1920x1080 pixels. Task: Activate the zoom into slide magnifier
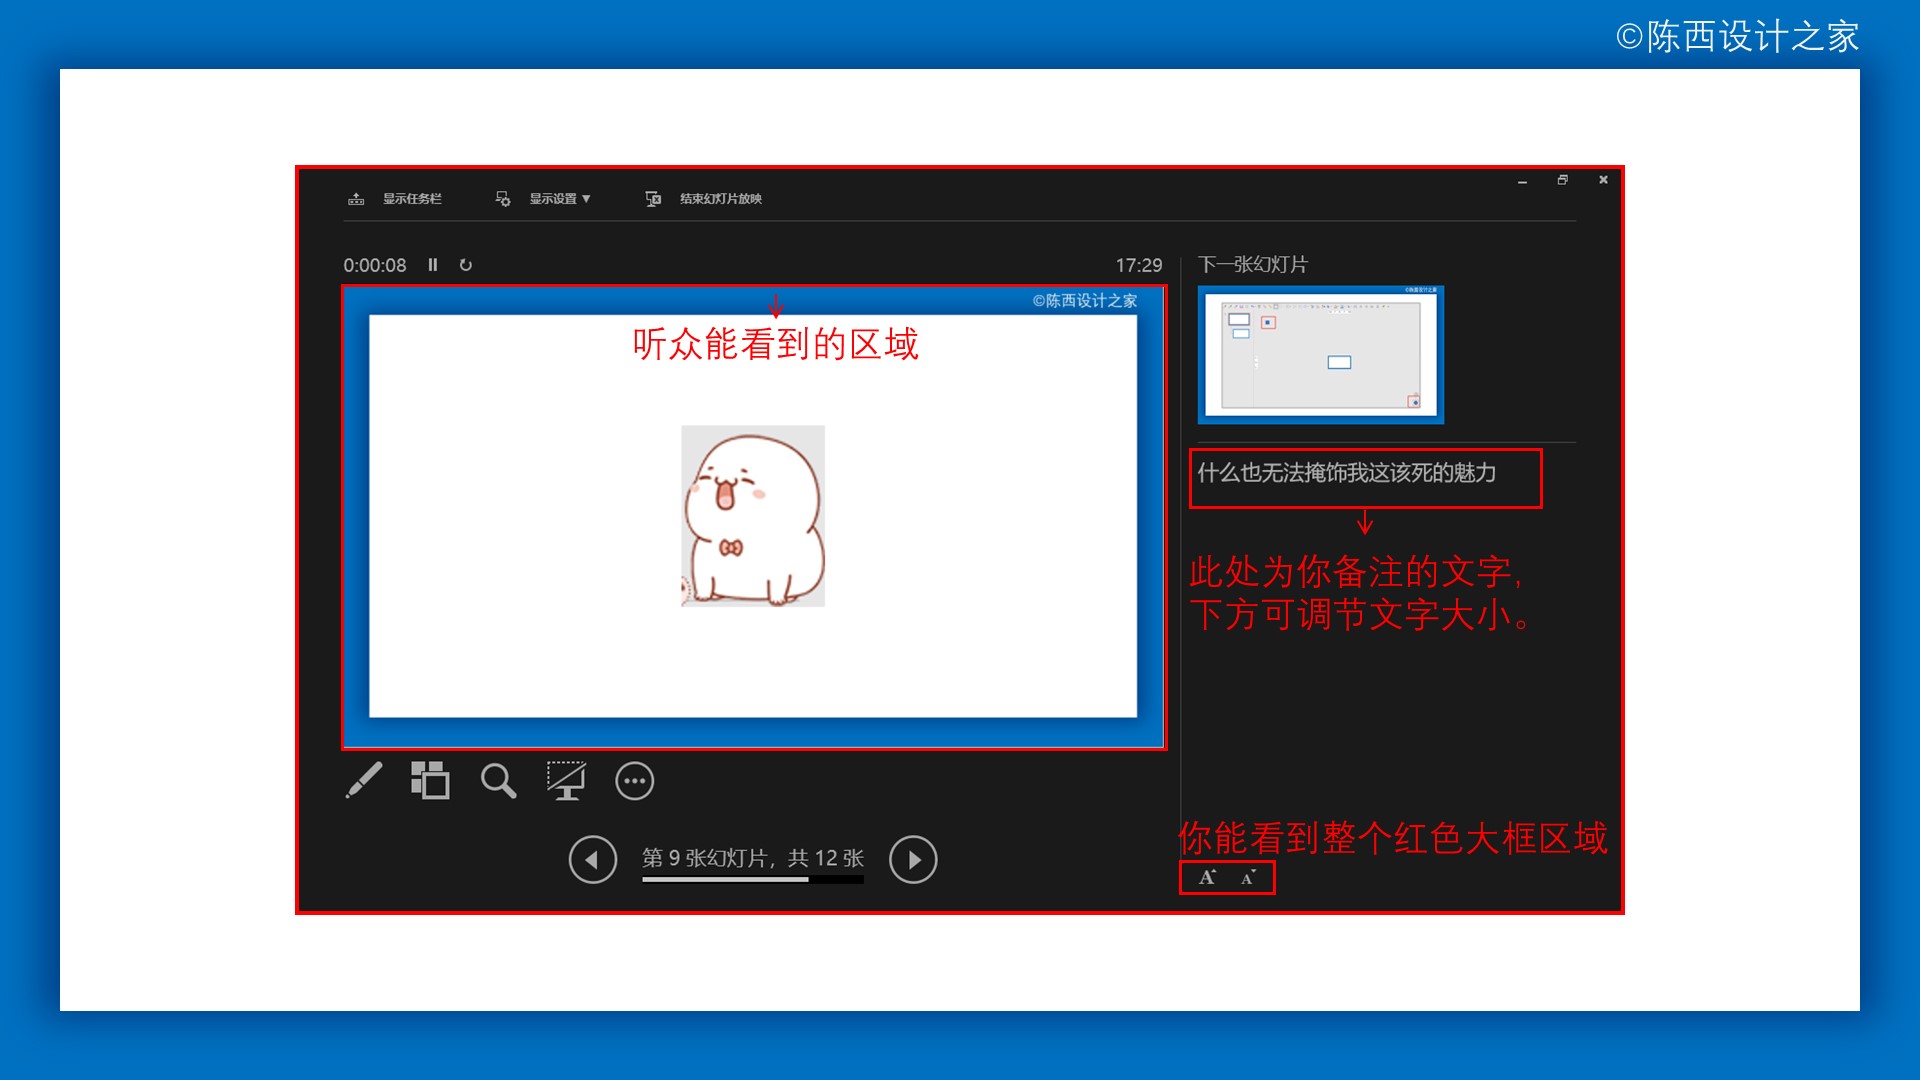pyautogui.click(x=498, y=781)
